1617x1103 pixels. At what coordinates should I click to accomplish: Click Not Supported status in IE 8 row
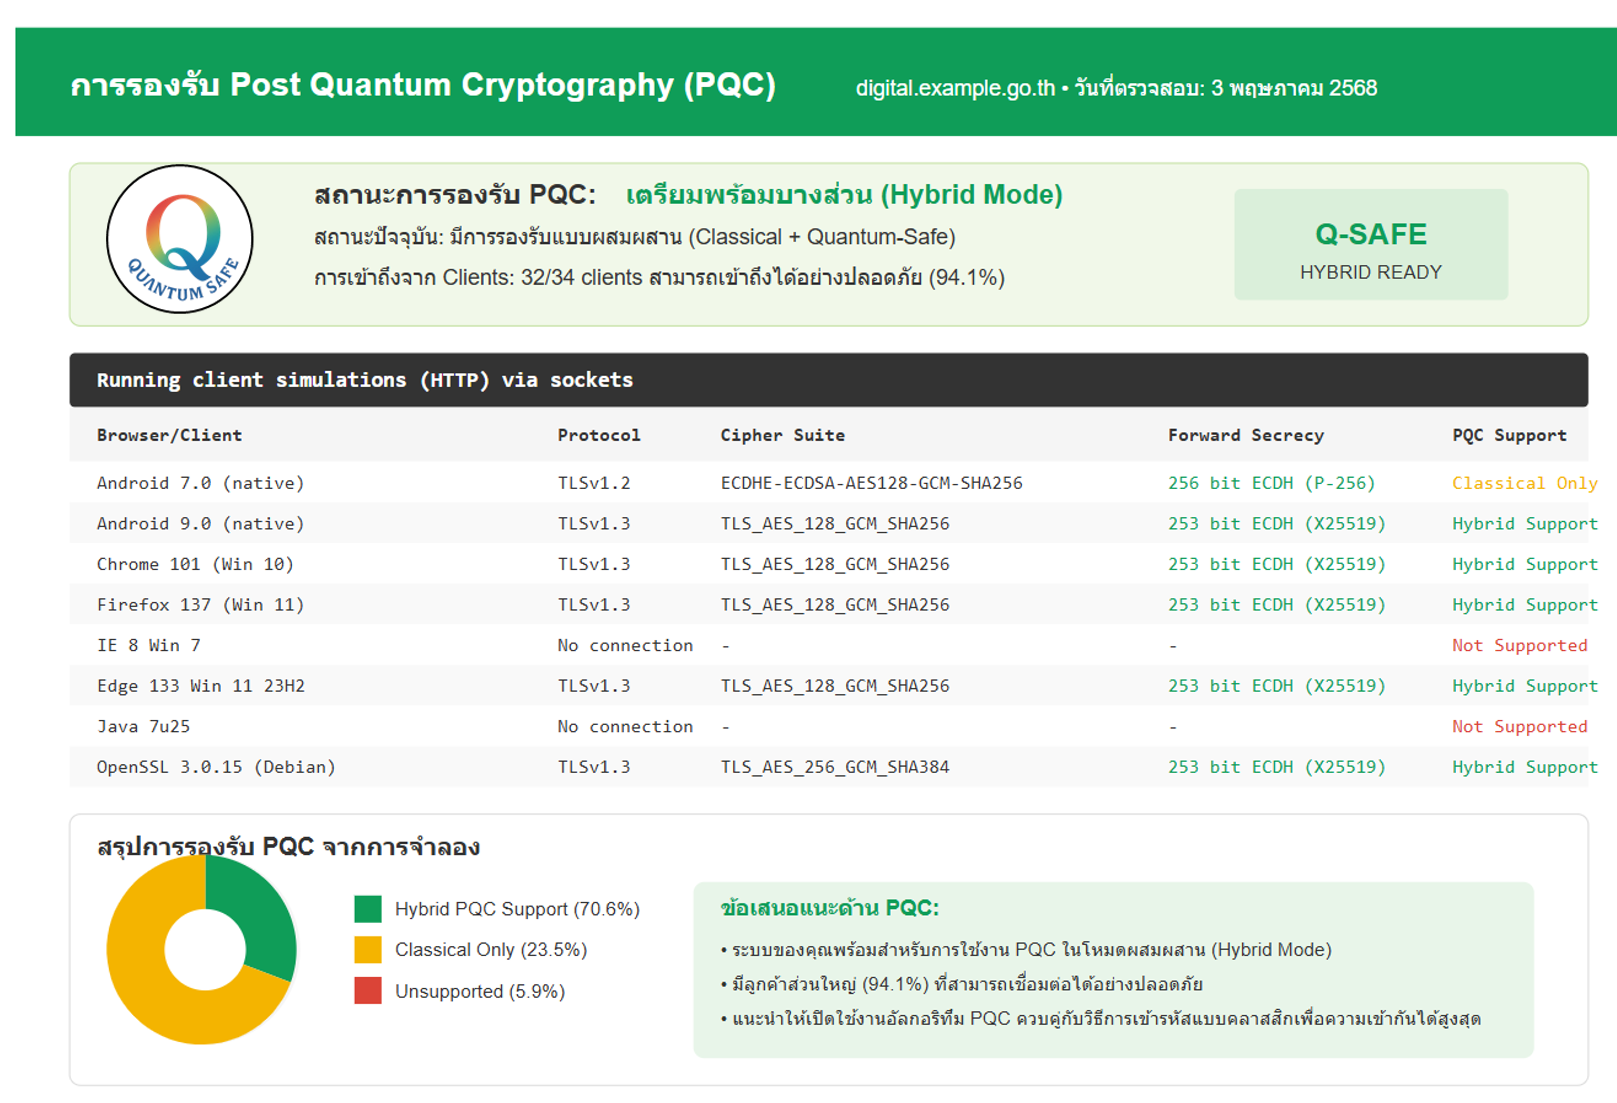(1519, 645)
